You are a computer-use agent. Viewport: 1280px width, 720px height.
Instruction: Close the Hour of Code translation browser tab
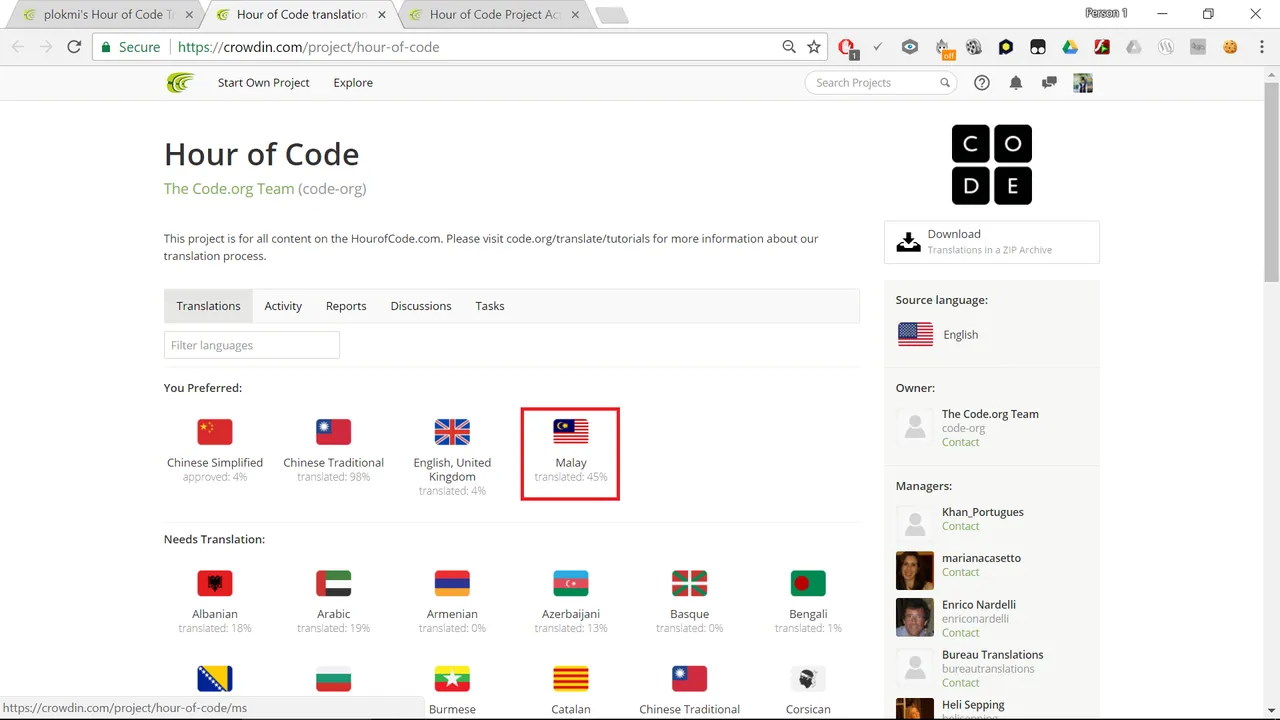pos(381,15)
